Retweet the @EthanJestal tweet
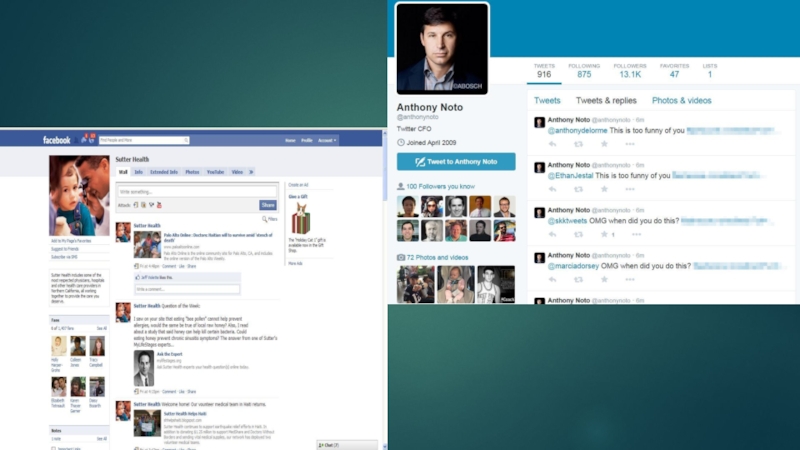Viewport: 800px width, 450px height. tap(578, 189)
